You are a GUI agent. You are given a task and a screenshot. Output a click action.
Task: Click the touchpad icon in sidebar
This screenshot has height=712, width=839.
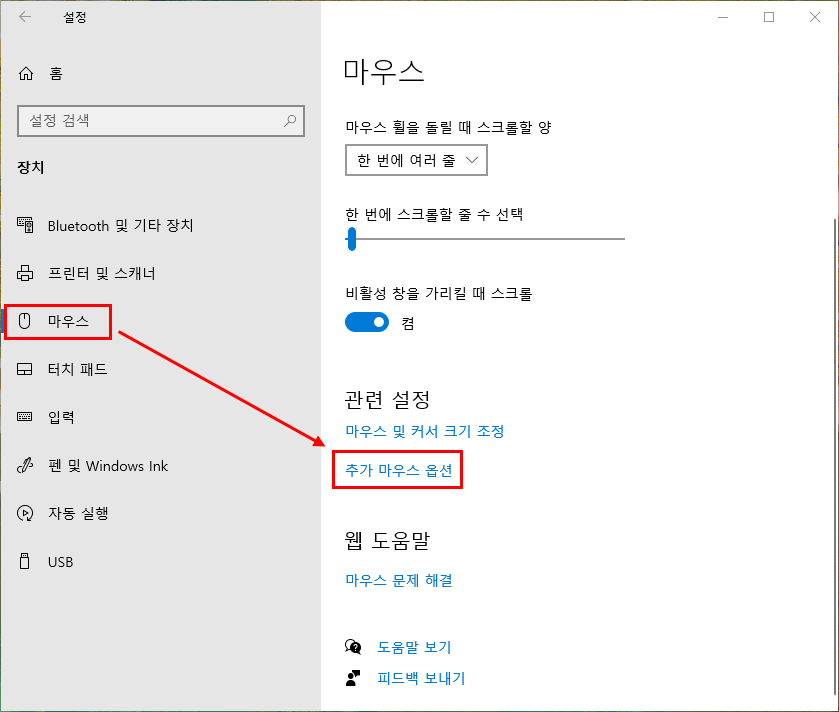click(x=25, y=369)
